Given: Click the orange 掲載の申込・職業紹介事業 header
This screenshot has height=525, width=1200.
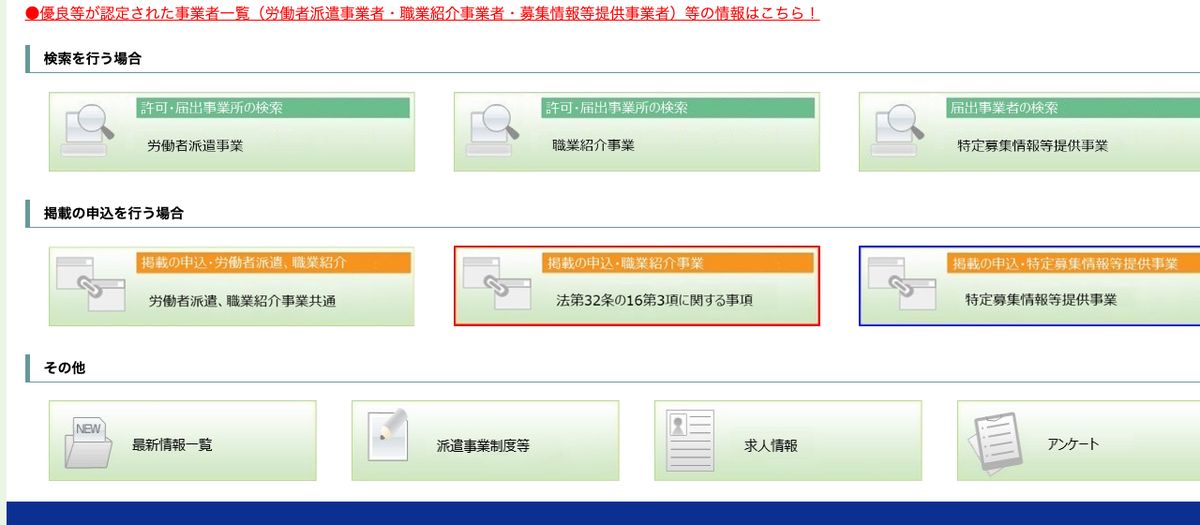Looking at the screenshot, I should (x=678, y=263).
